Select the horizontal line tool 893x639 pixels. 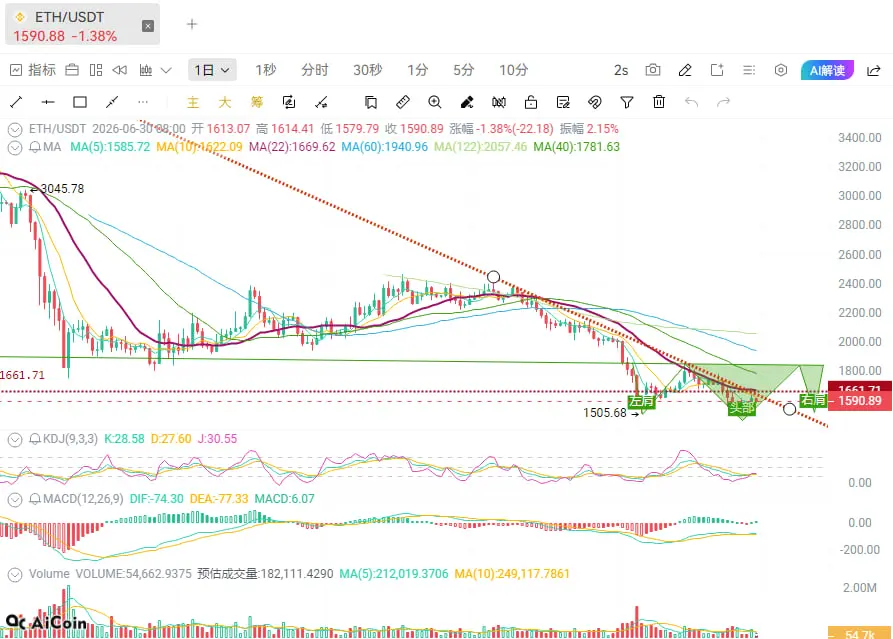(x=48, y=102)
